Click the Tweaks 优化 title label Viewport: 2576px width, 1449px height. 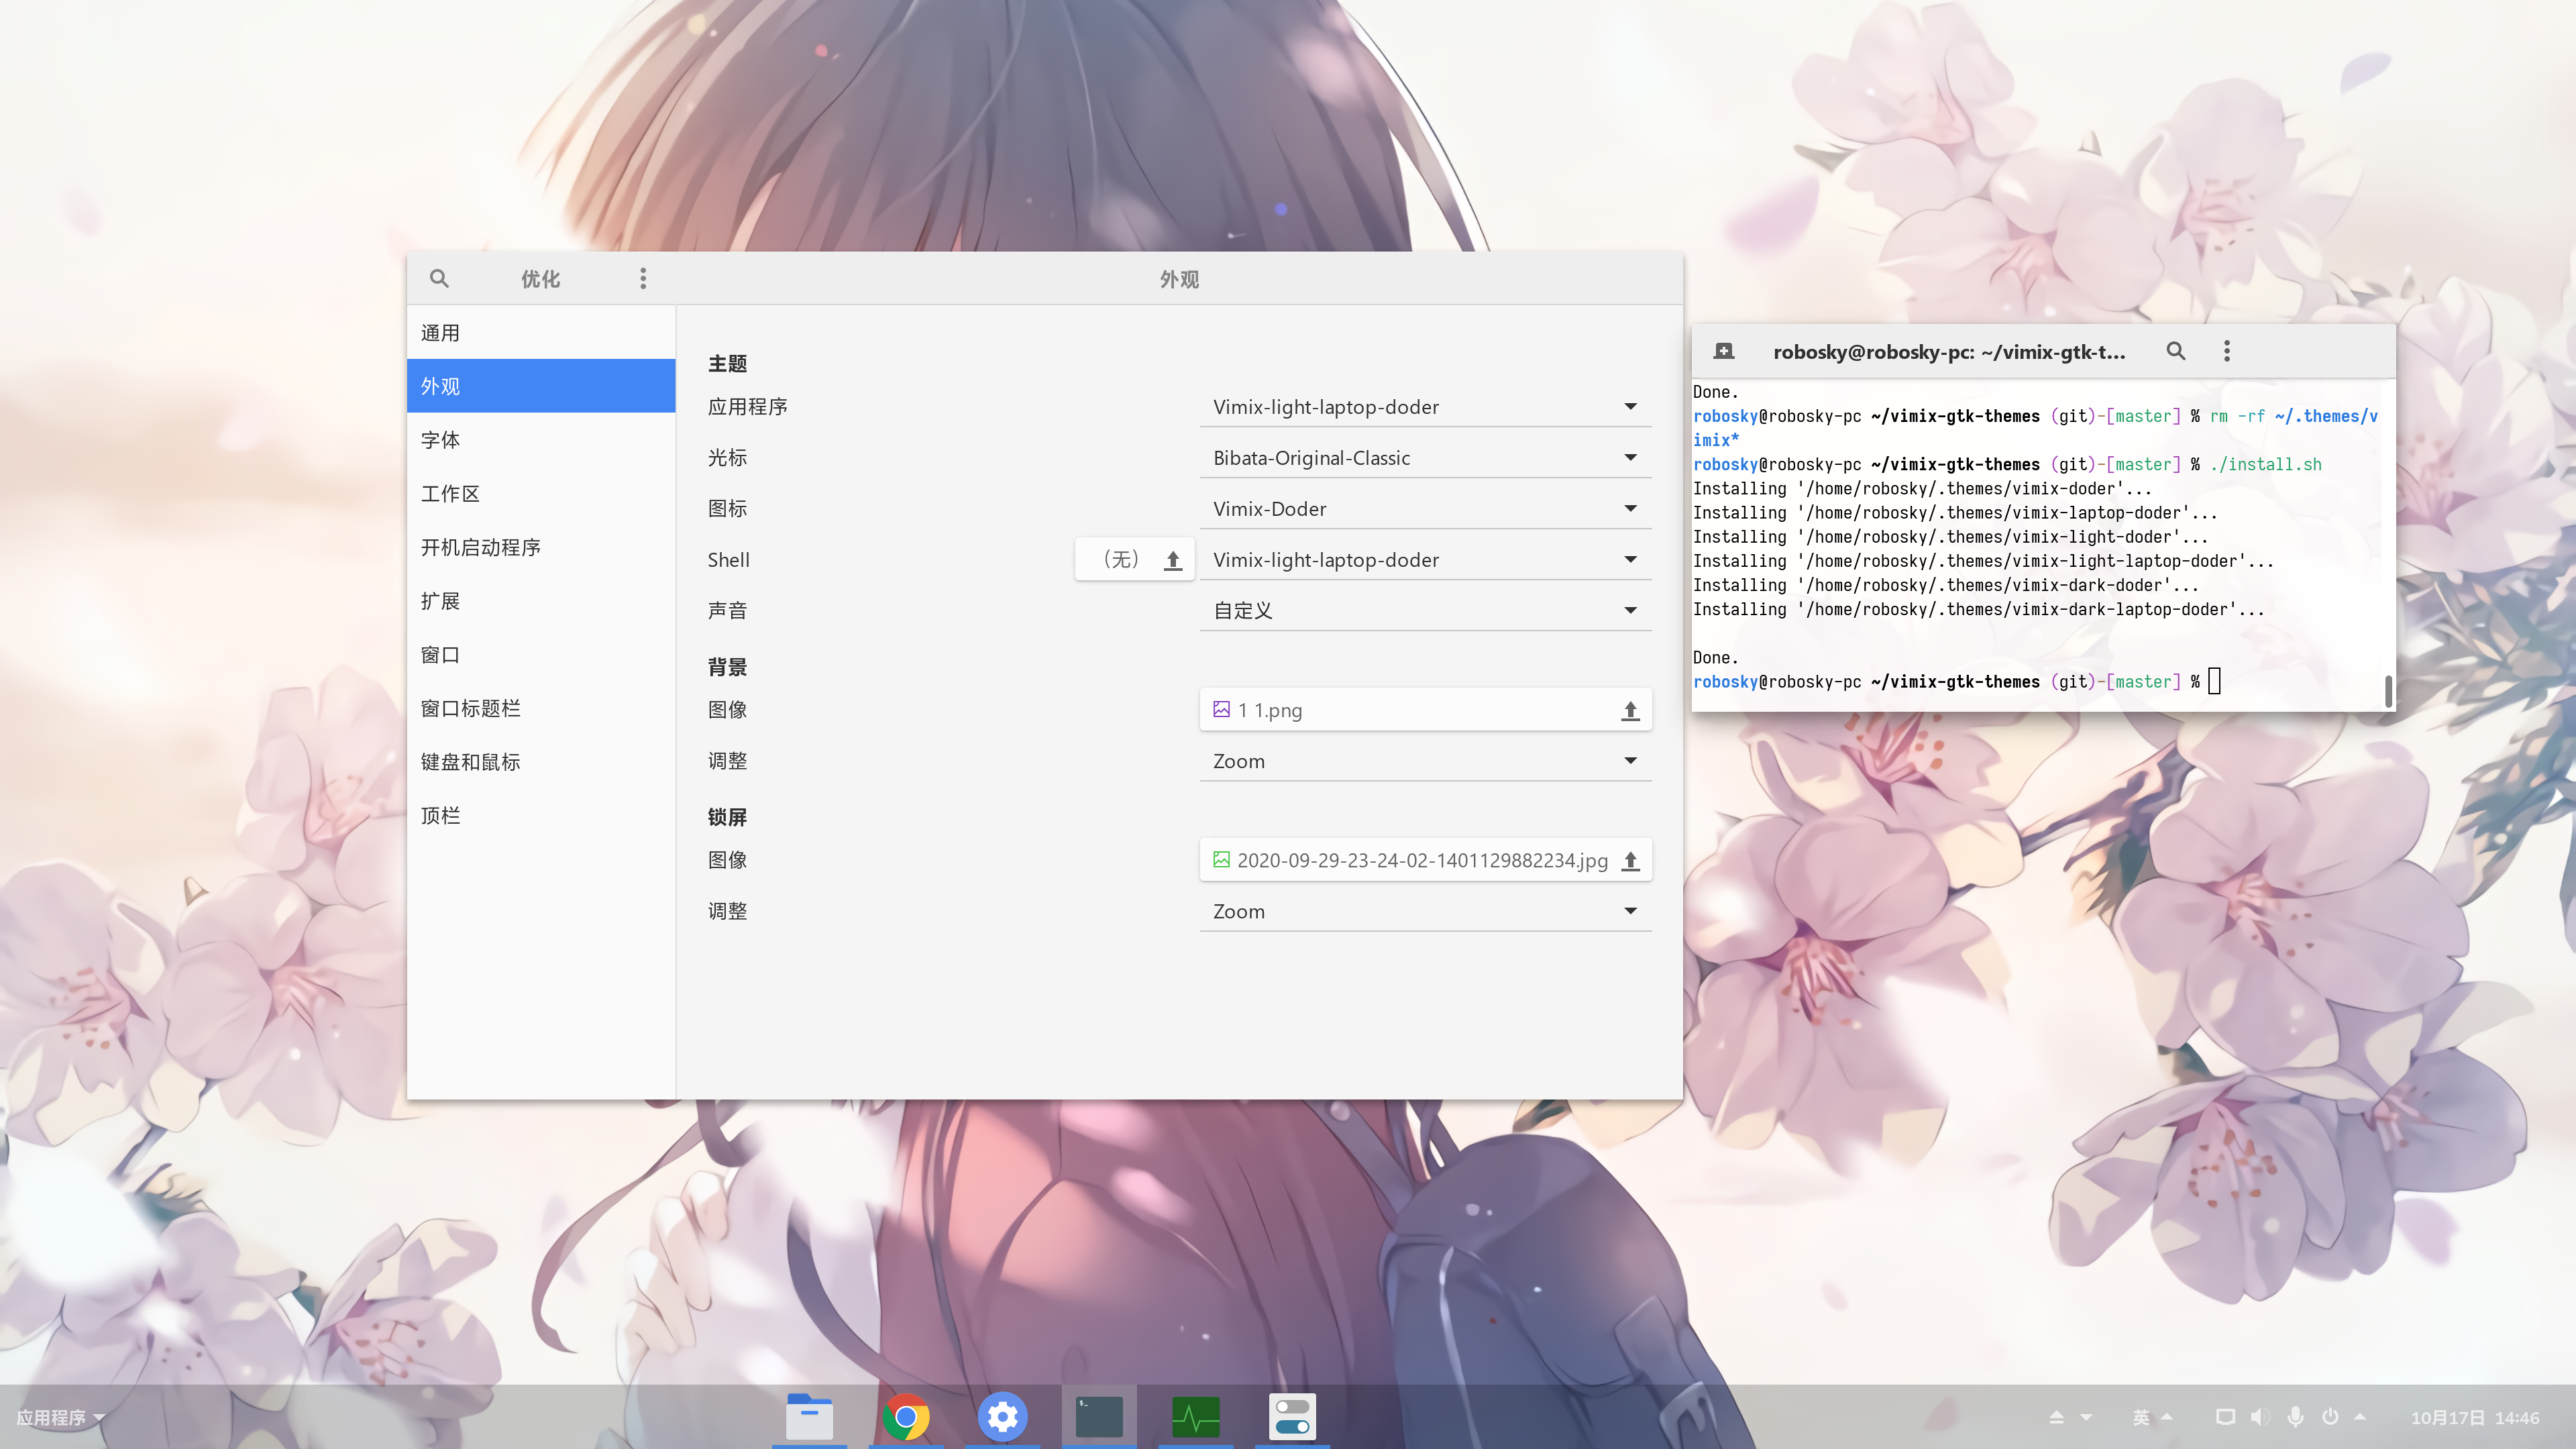[540, 279]
